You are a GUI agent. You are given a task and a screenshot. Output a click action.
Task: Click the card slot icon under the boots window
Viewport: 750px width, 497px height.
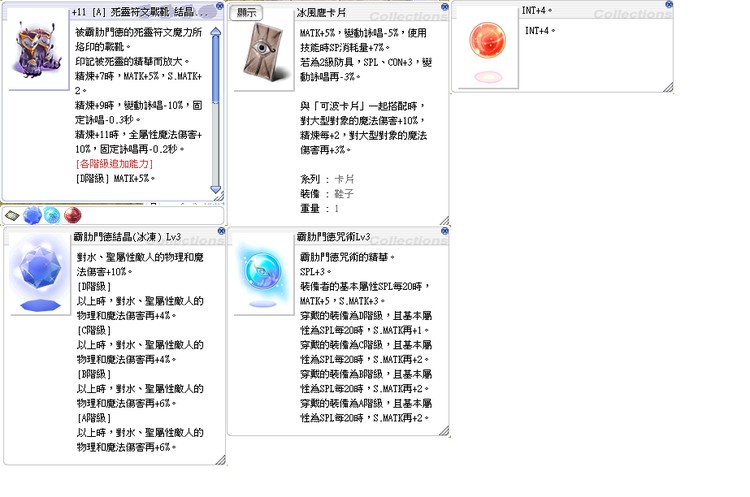12,216
